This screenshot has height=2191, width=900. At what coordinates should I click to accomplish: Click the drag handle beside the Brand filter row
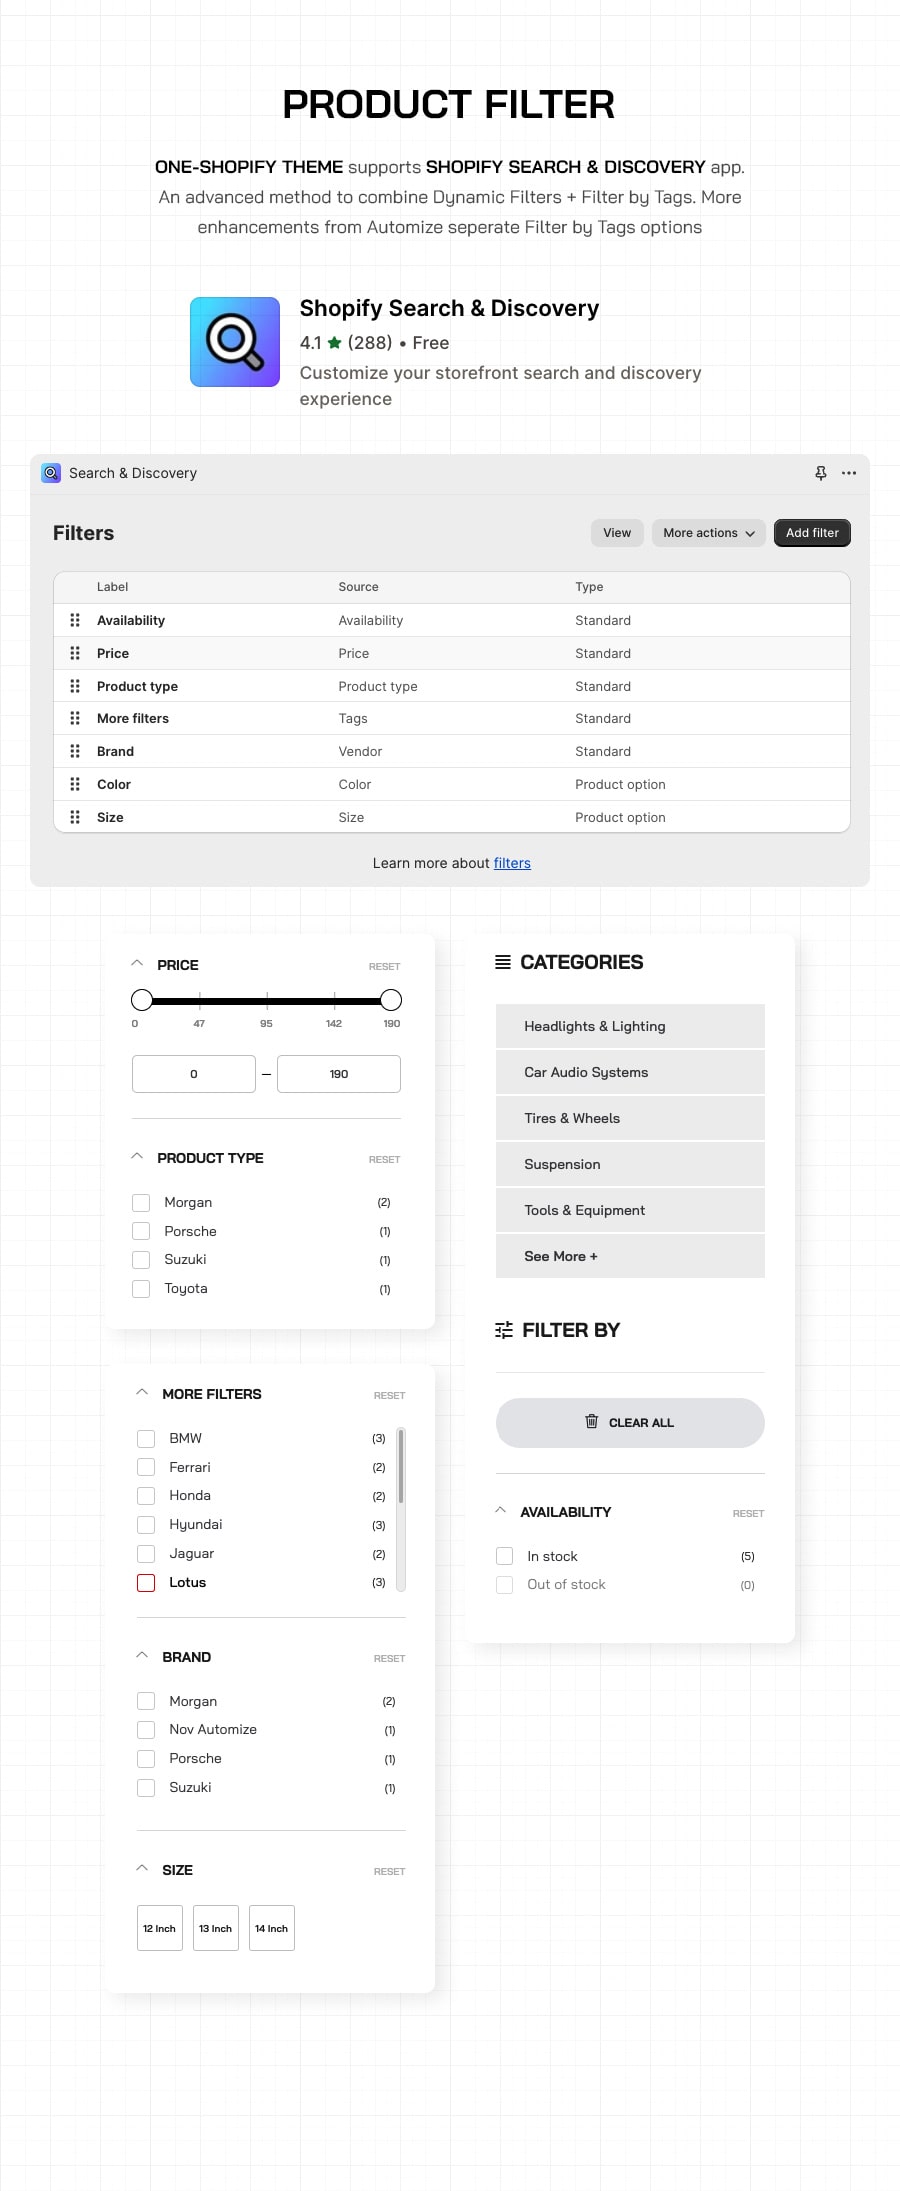pyautogui.click(x=75, y=751)
